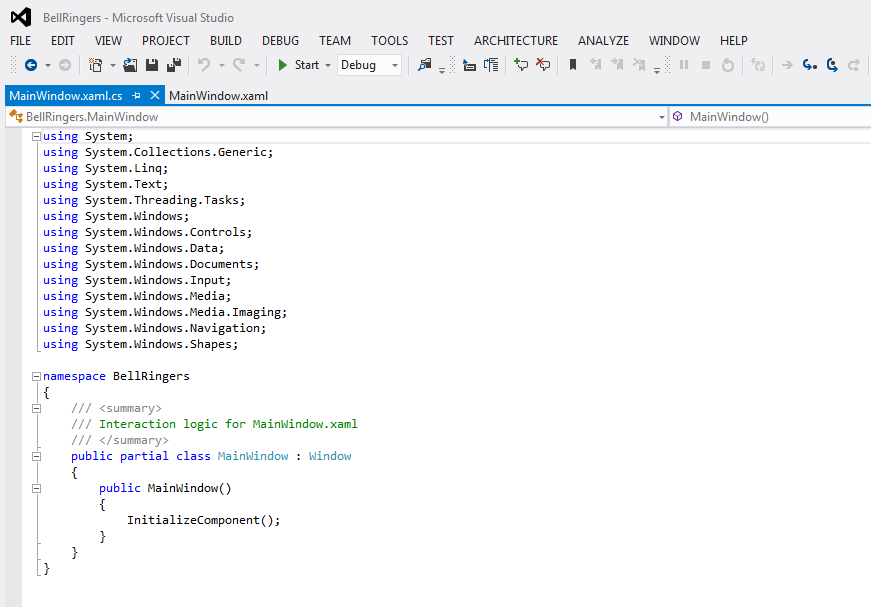The height and width of the screenshot is (607, 871).
Task: Open the ARCHITECTURE menu
Action: click(x=515, y=41)
